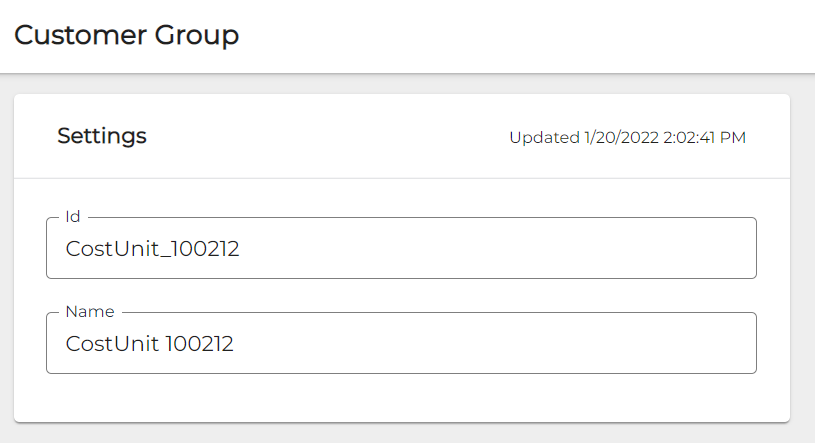Image resolution: width=815 pixels, height=443 pixels.
Task: Click card whitespace below the Name field
Action: click(x=402, y=397)
